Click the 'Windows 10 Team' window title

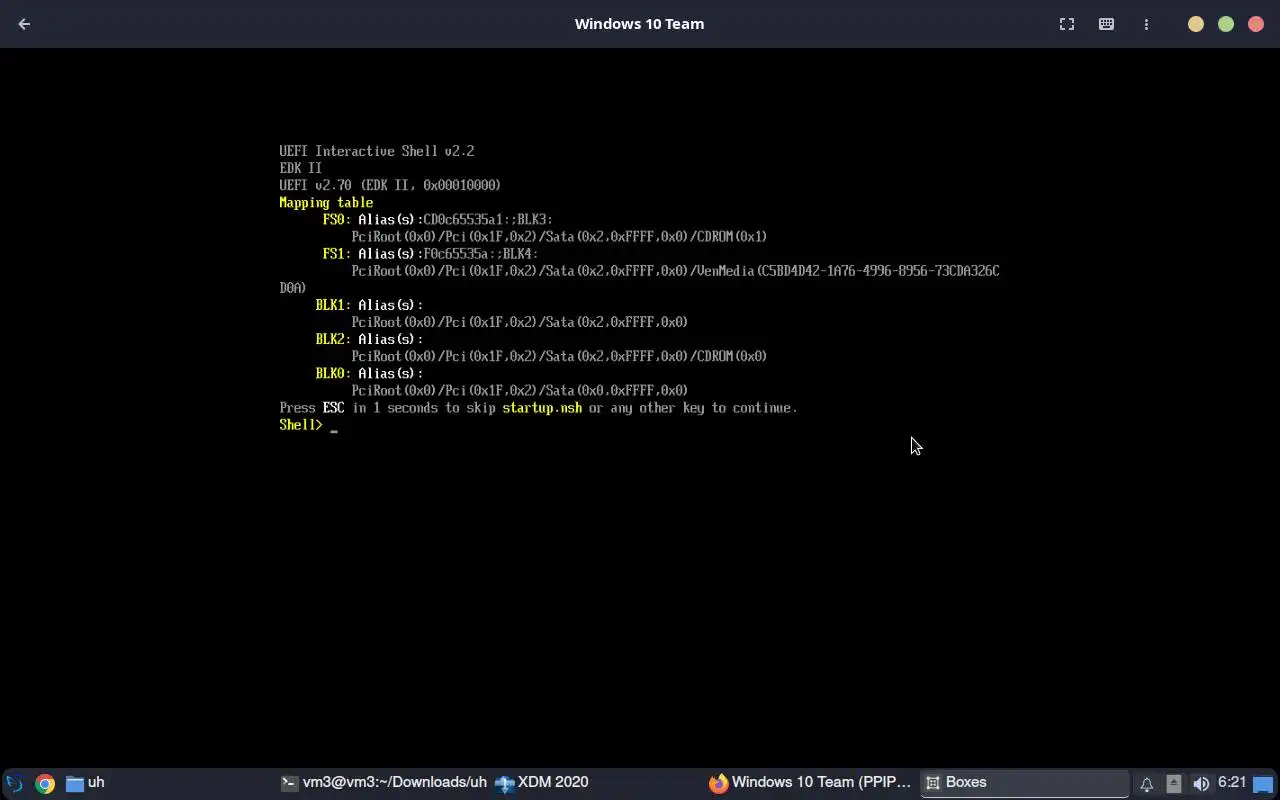639,24
